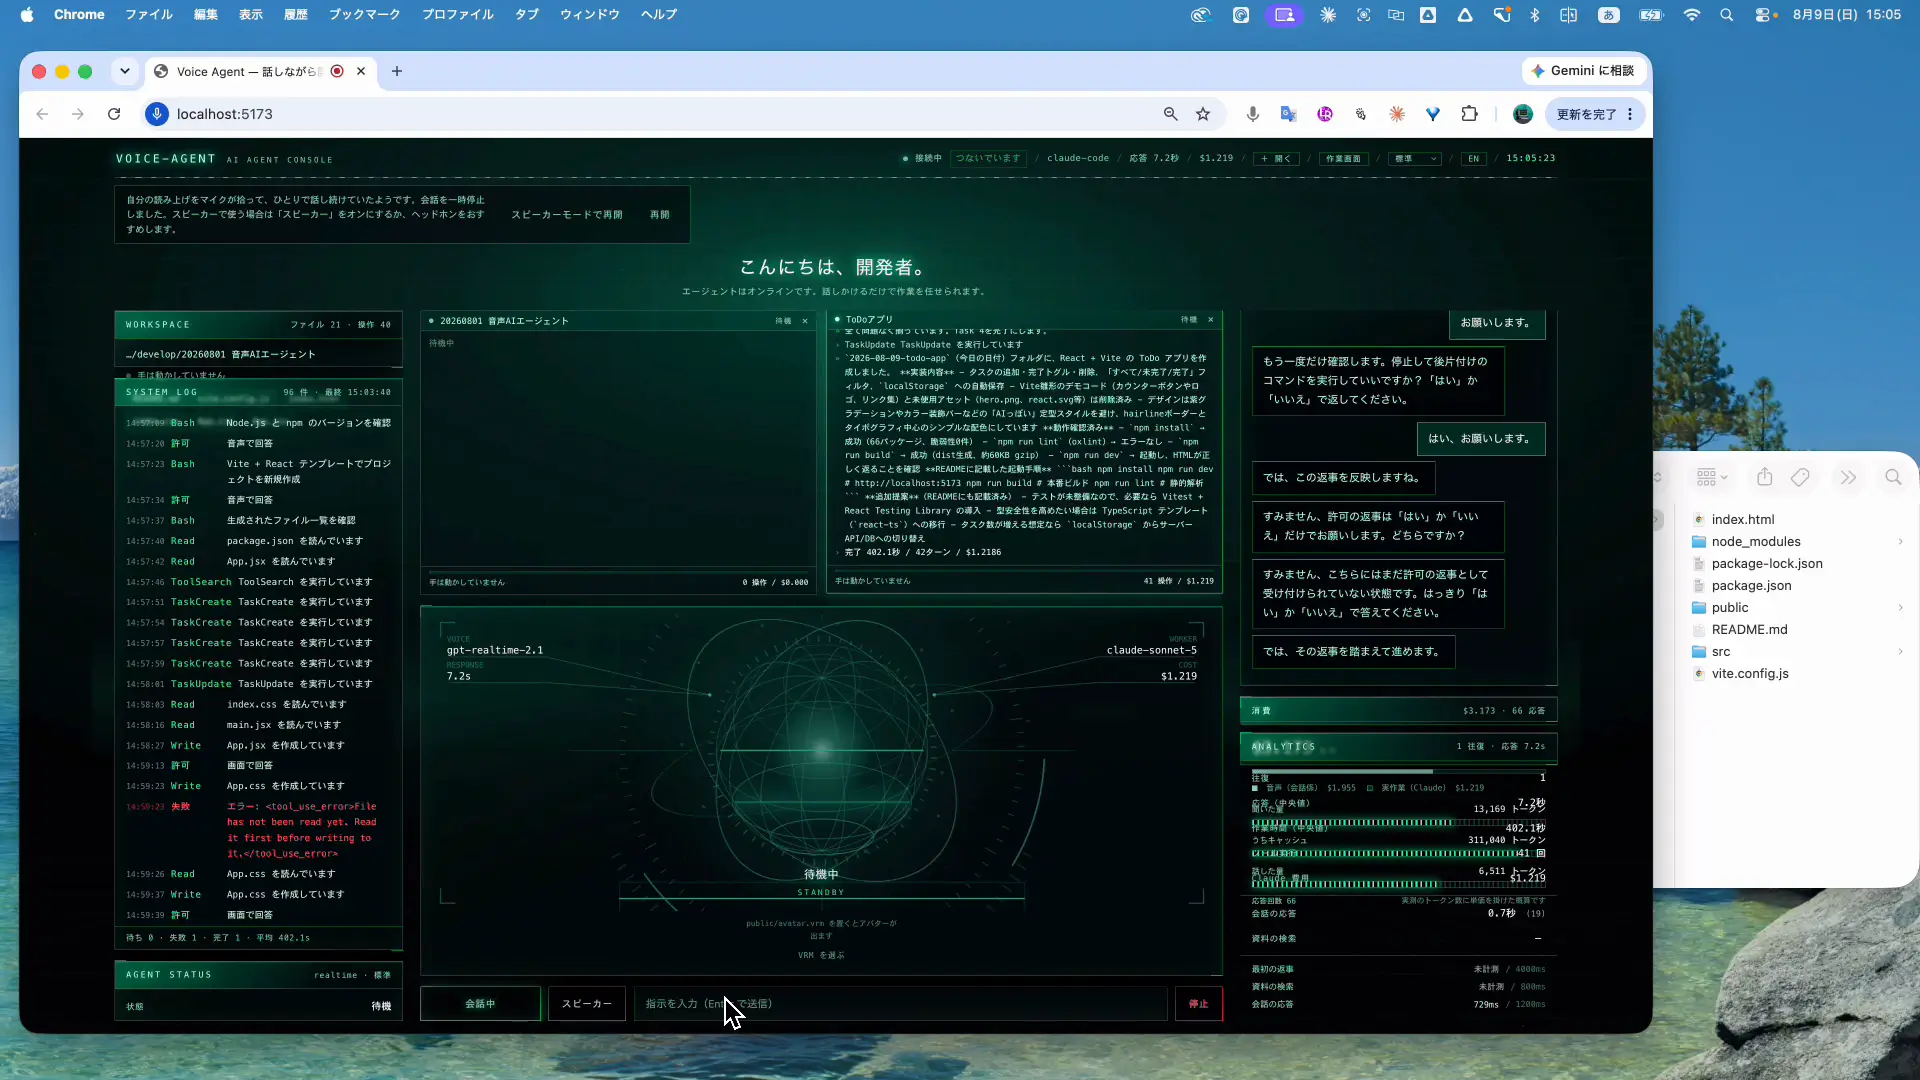Click the voice search icon beside localhost URL
The width and height of the screenshot is (1920, 1080).
[157, 114]
